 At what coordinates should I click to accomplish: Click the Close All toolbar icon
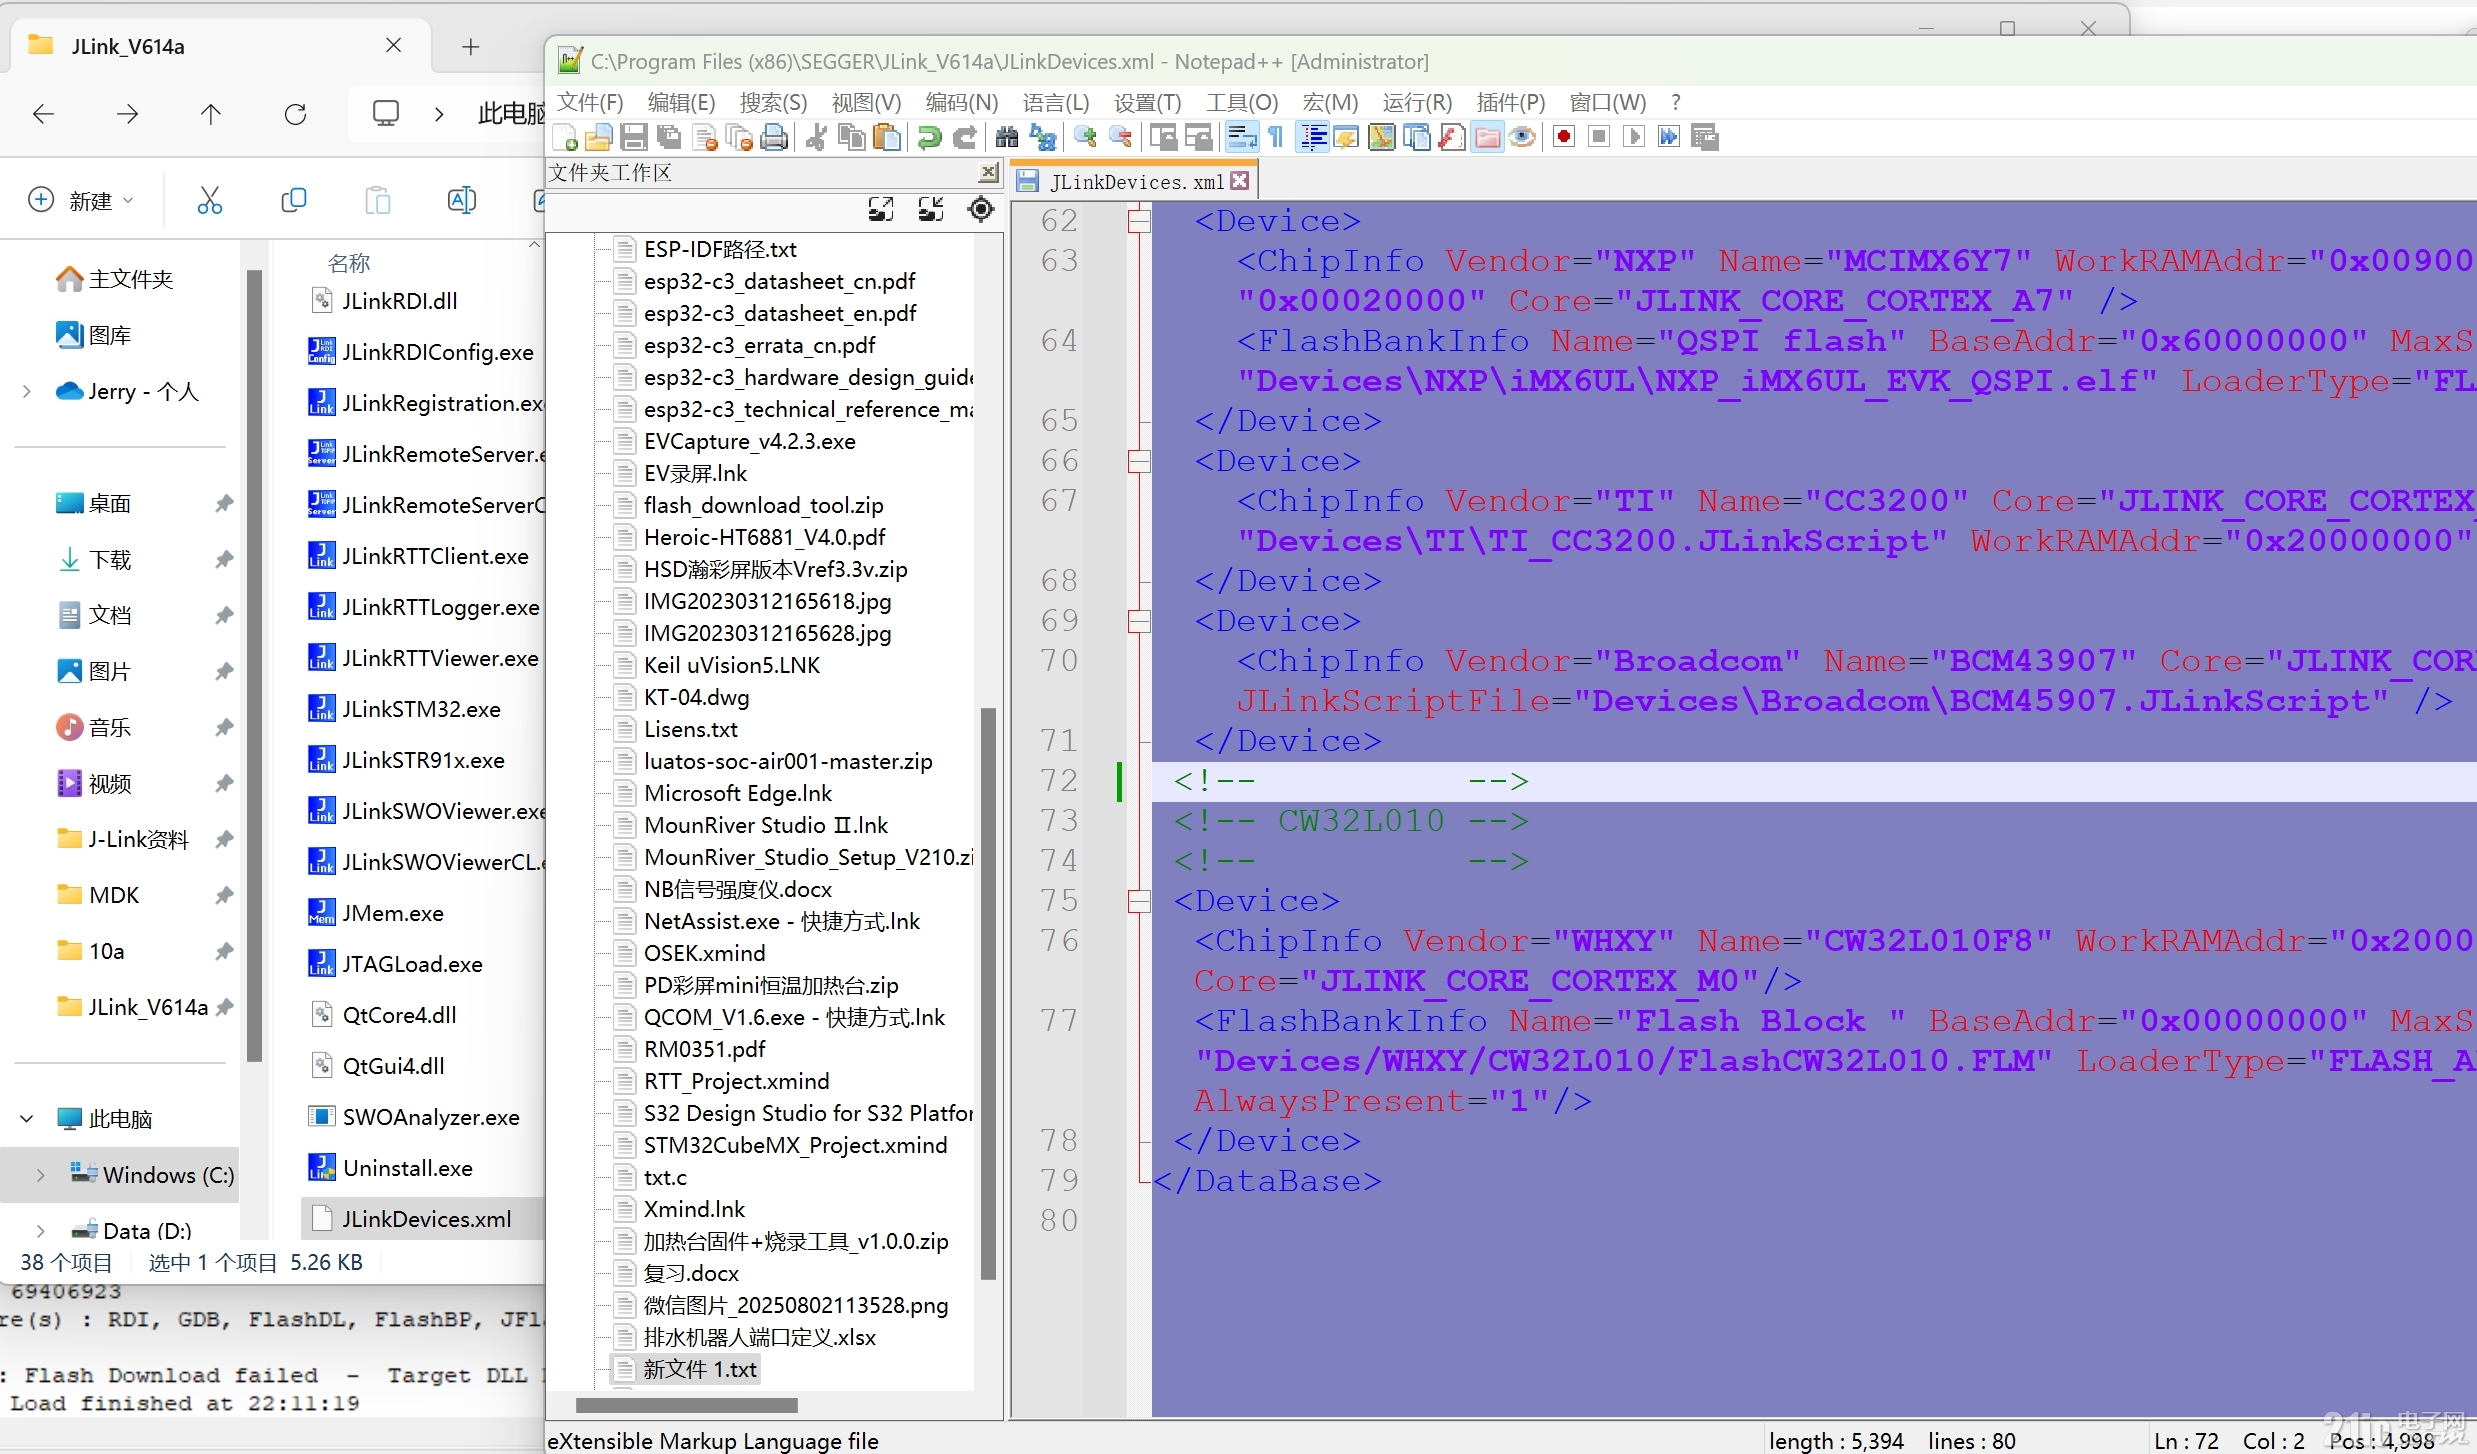pos(740,137)
